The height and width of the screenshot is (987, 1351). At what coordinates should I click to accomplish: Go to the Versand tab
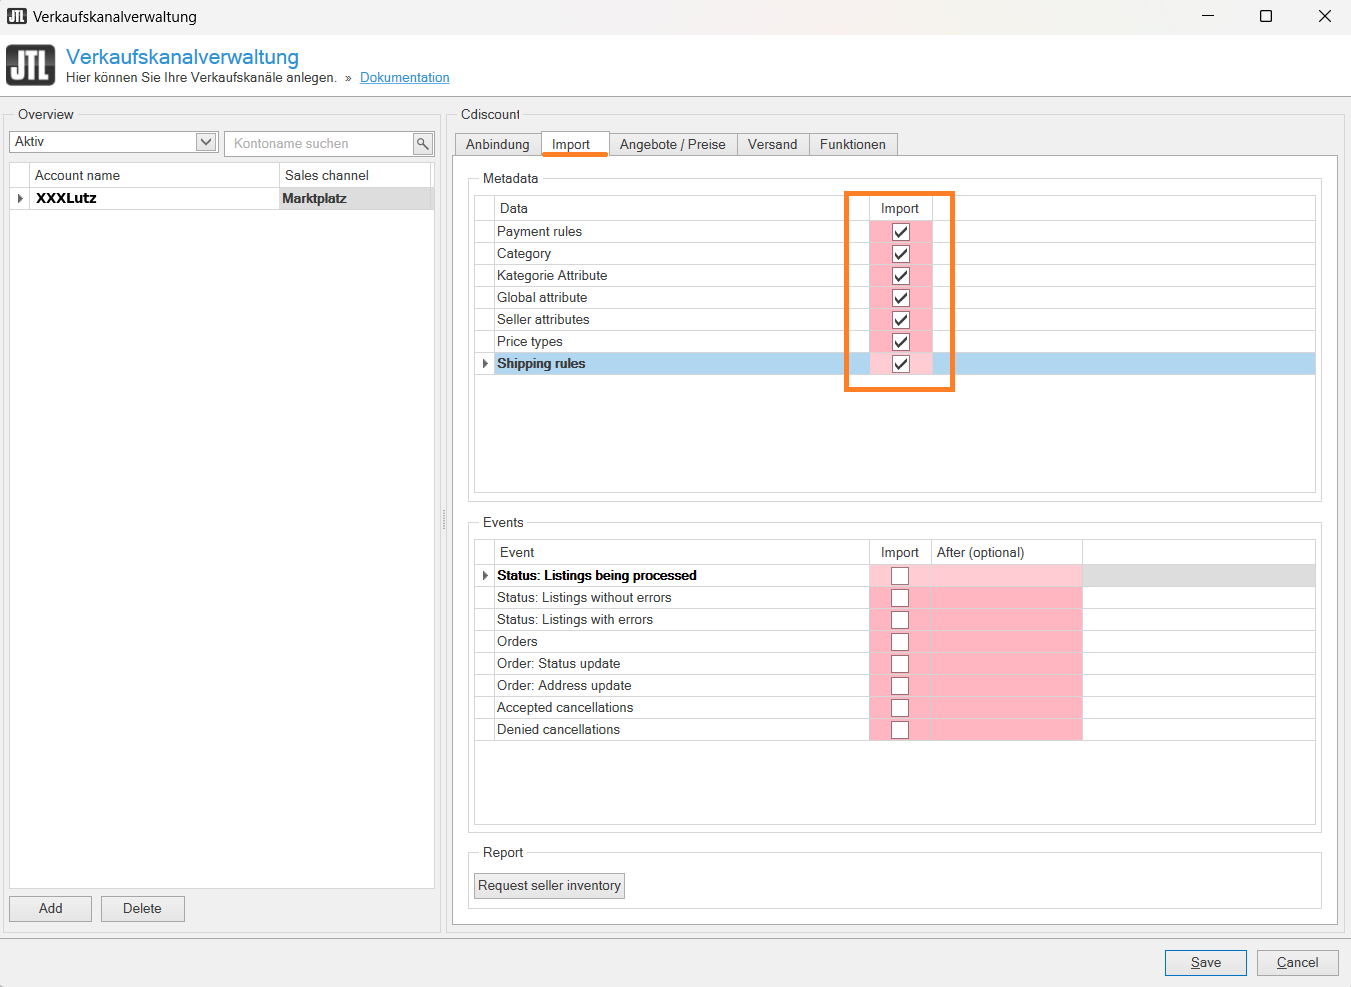772,145
